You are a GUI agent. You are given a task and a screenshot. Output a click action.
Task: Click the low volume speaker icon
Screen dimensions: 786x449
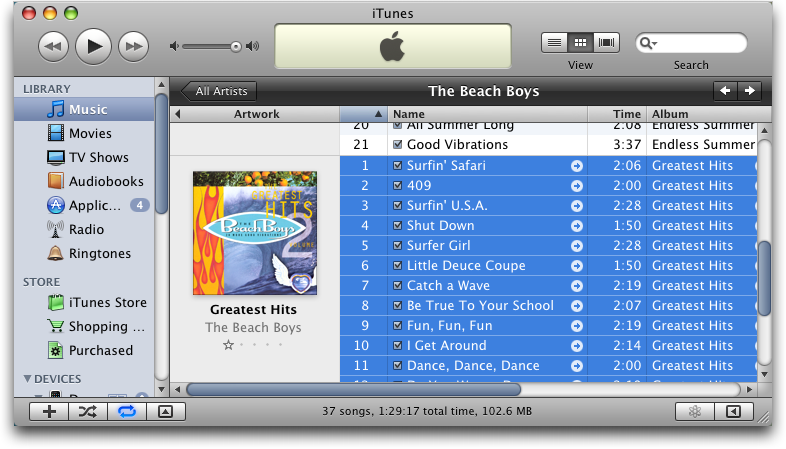174,47
